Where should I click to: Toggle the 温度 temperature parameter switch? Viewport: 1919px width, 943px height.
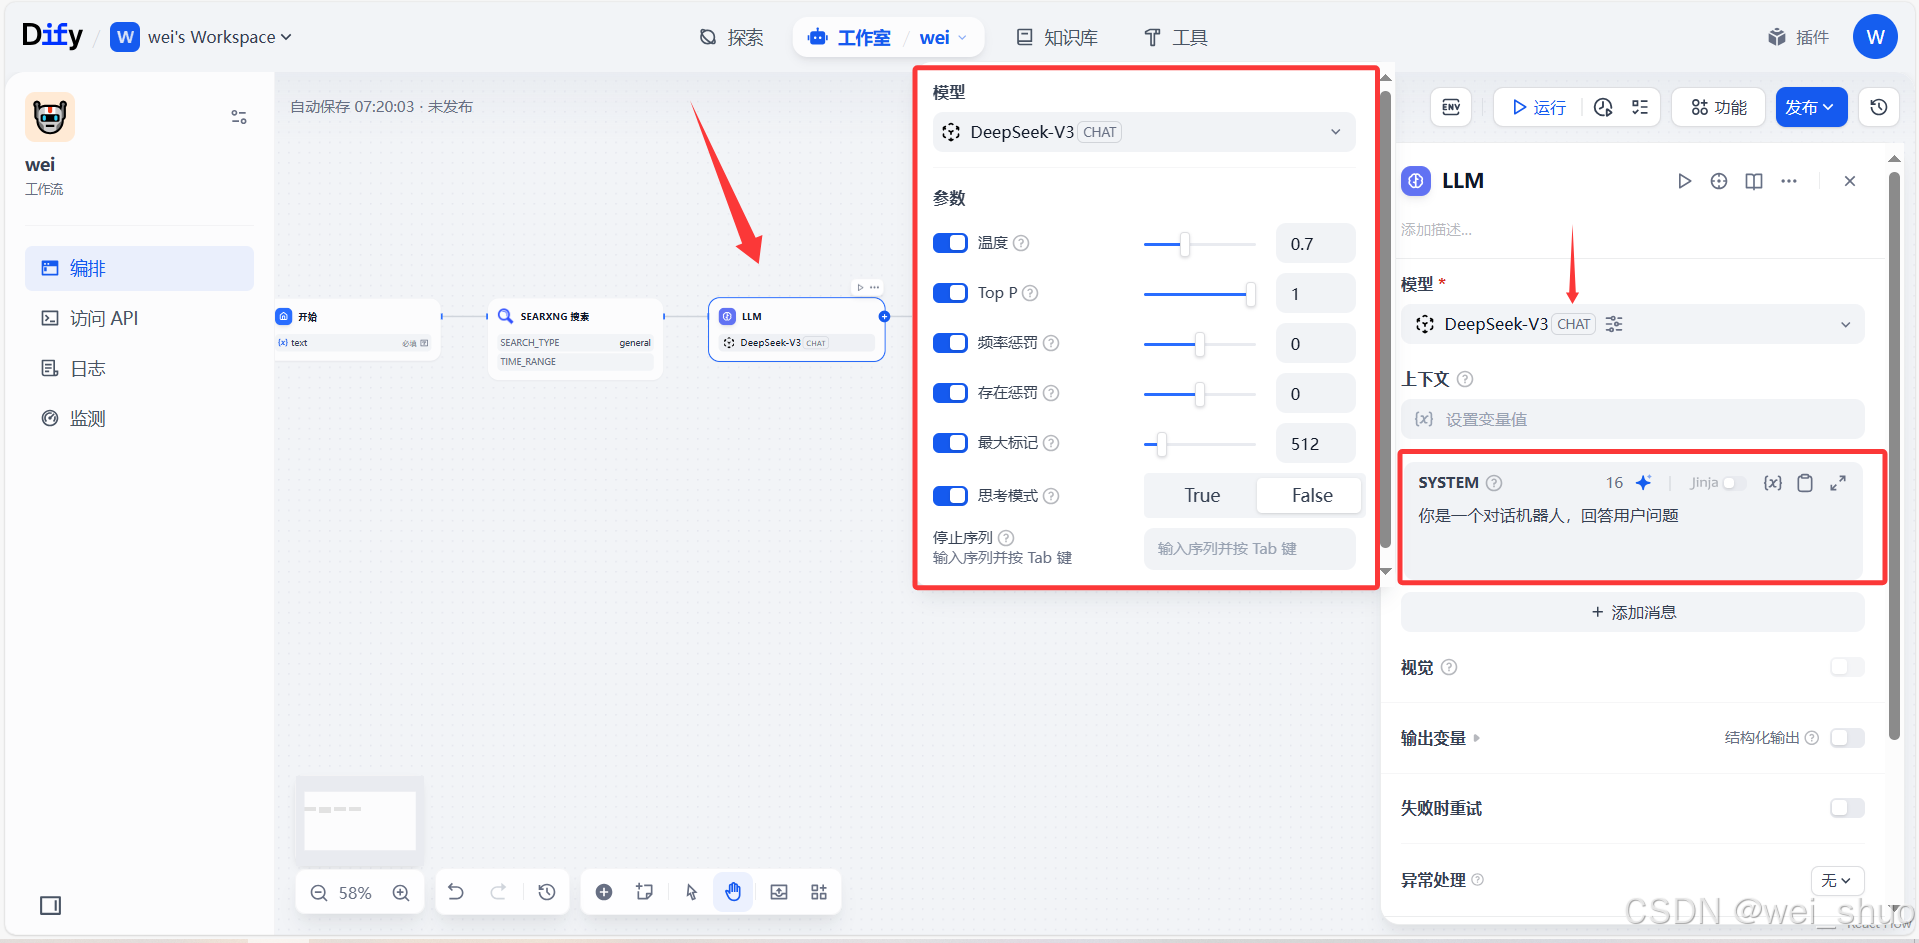(950, 243)
